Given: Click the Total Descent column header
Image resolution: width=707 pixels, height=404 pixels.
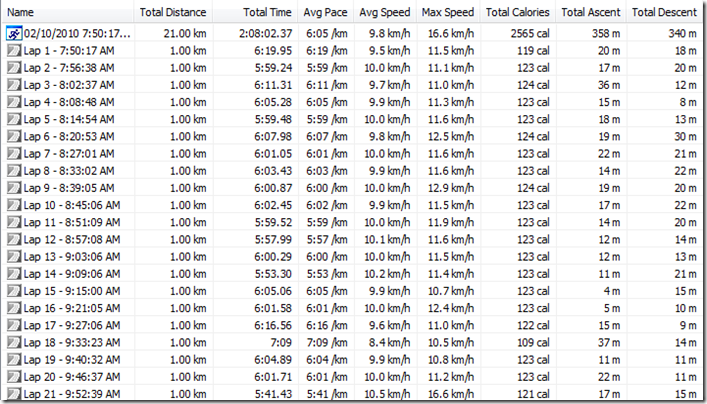Looking at the screenshot, I should coord(663,13).
